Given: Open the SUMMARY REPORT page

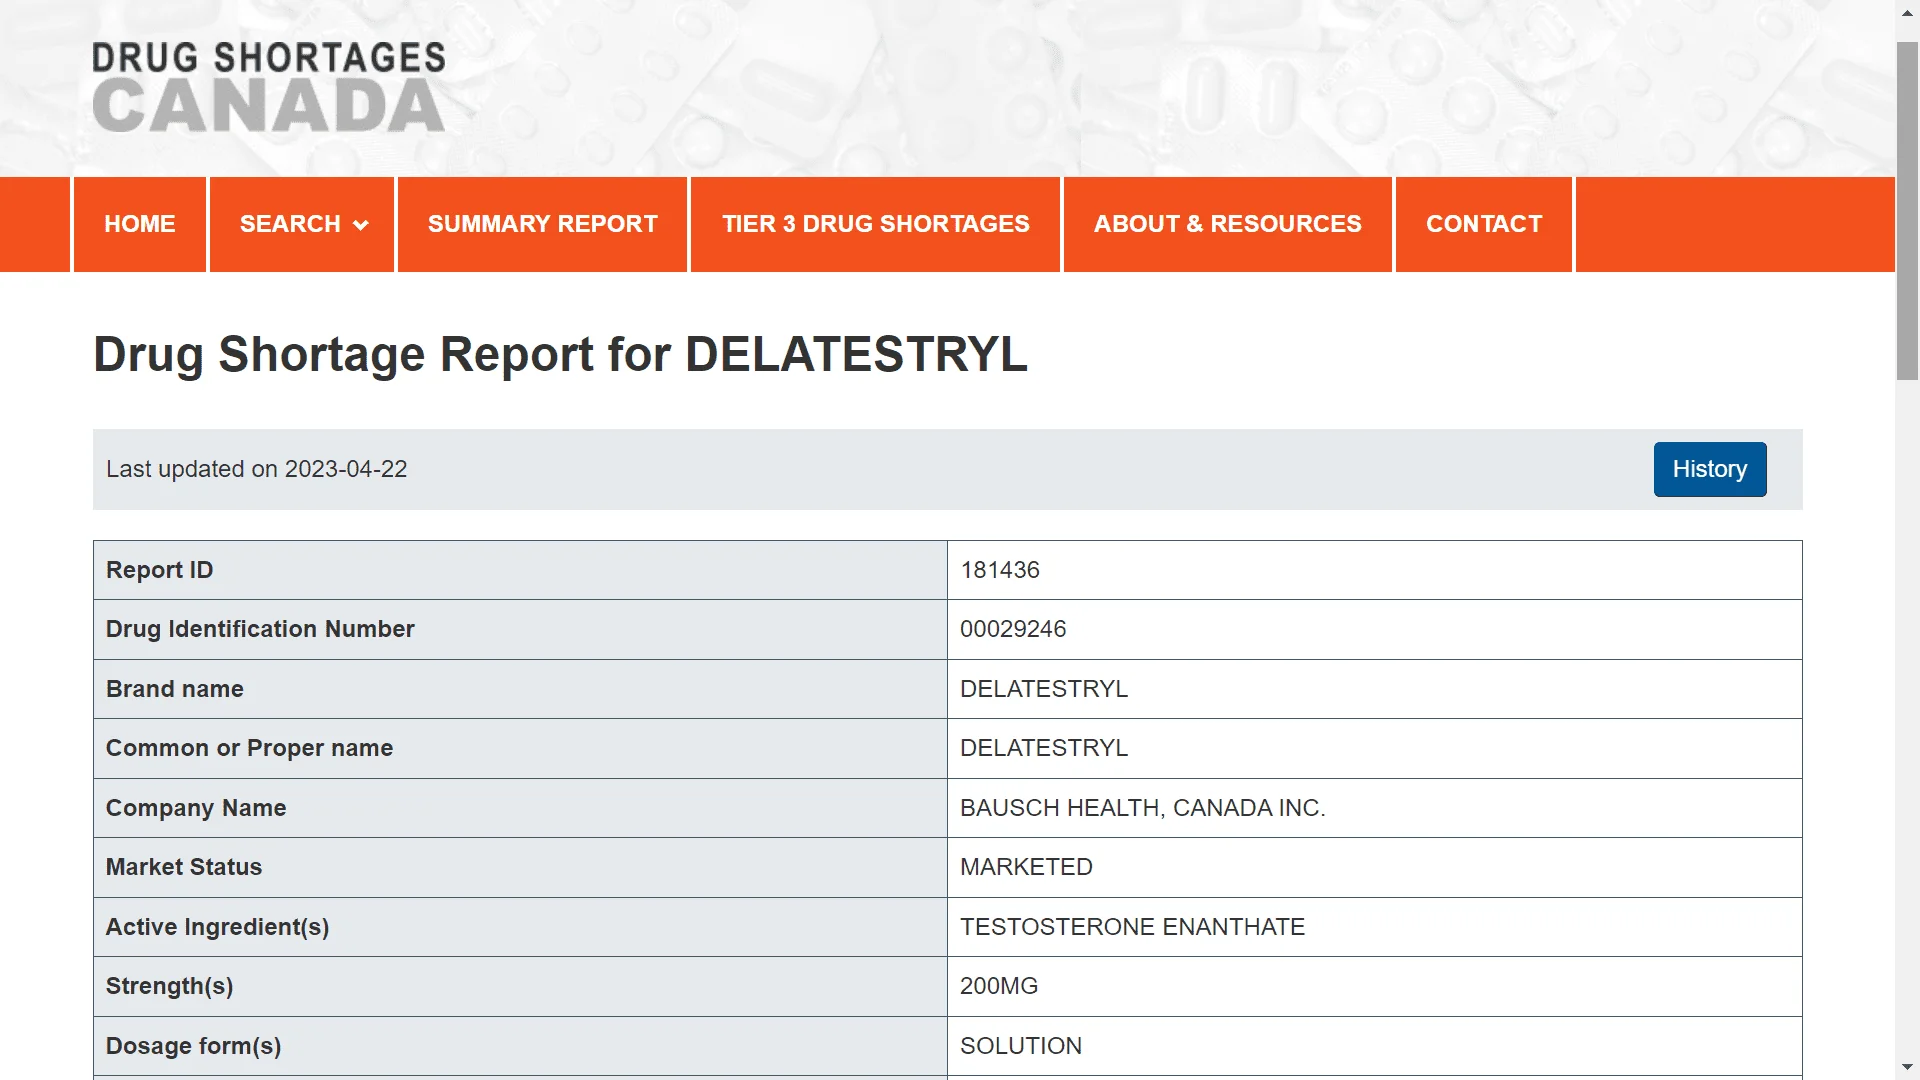Looking at the screenshot, I should coord(543,224).
